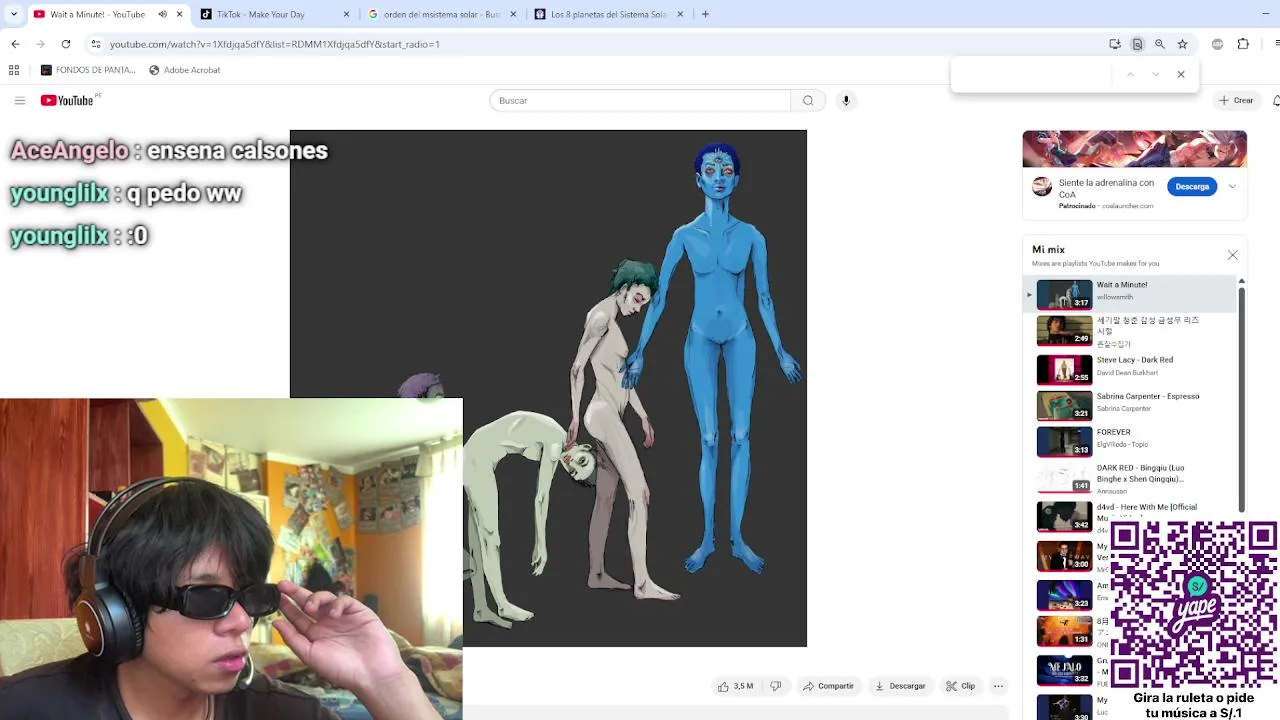This screenshot has height=720, width=1280.
Task: Click the Compartir button
Action: [x=828, y=686]
